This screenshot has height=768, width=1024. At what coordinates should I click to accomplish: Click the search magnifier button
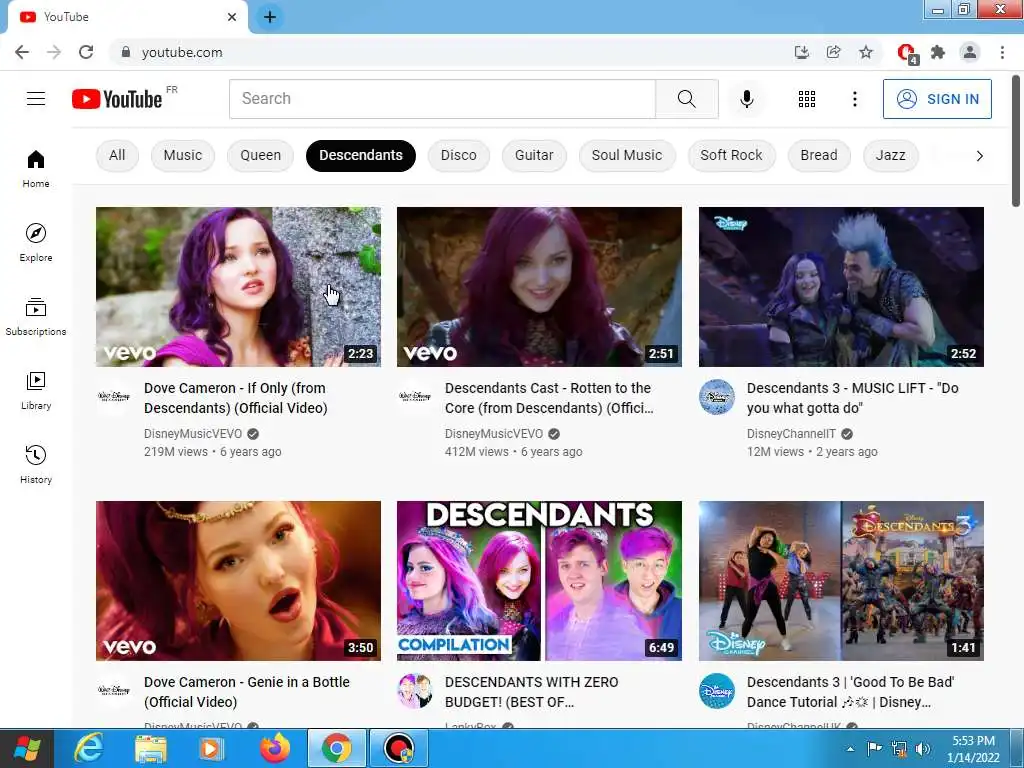pyautogui.click(x=686, y=99)
